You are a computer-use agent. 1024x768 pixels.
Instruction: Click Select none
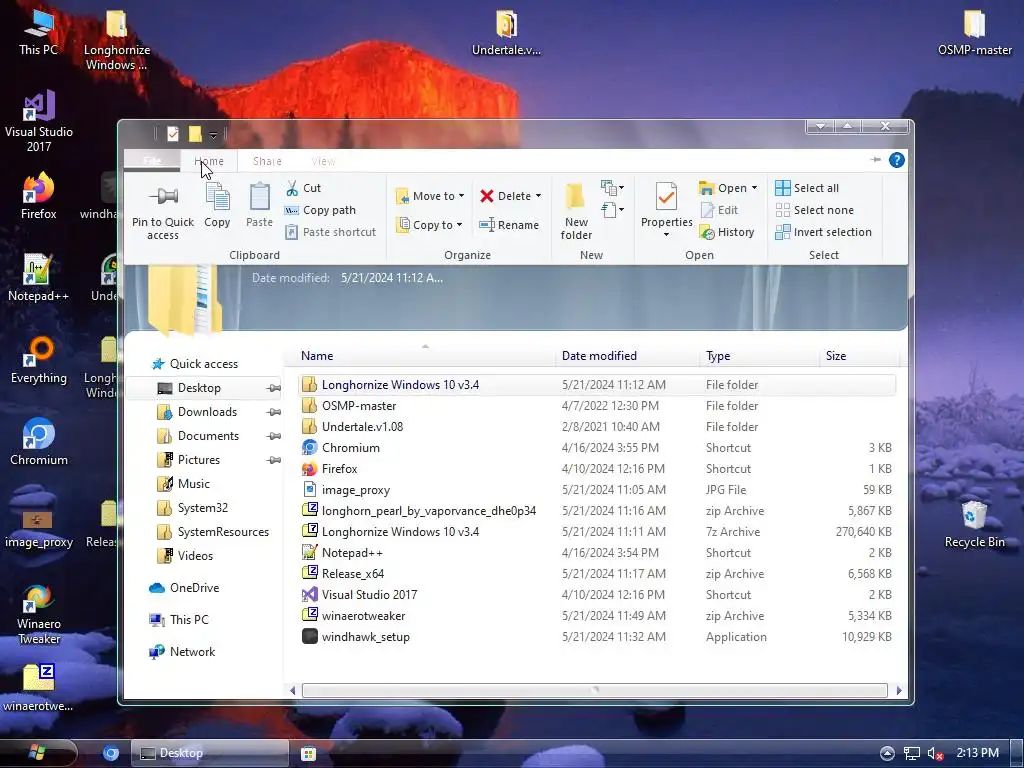814,210
